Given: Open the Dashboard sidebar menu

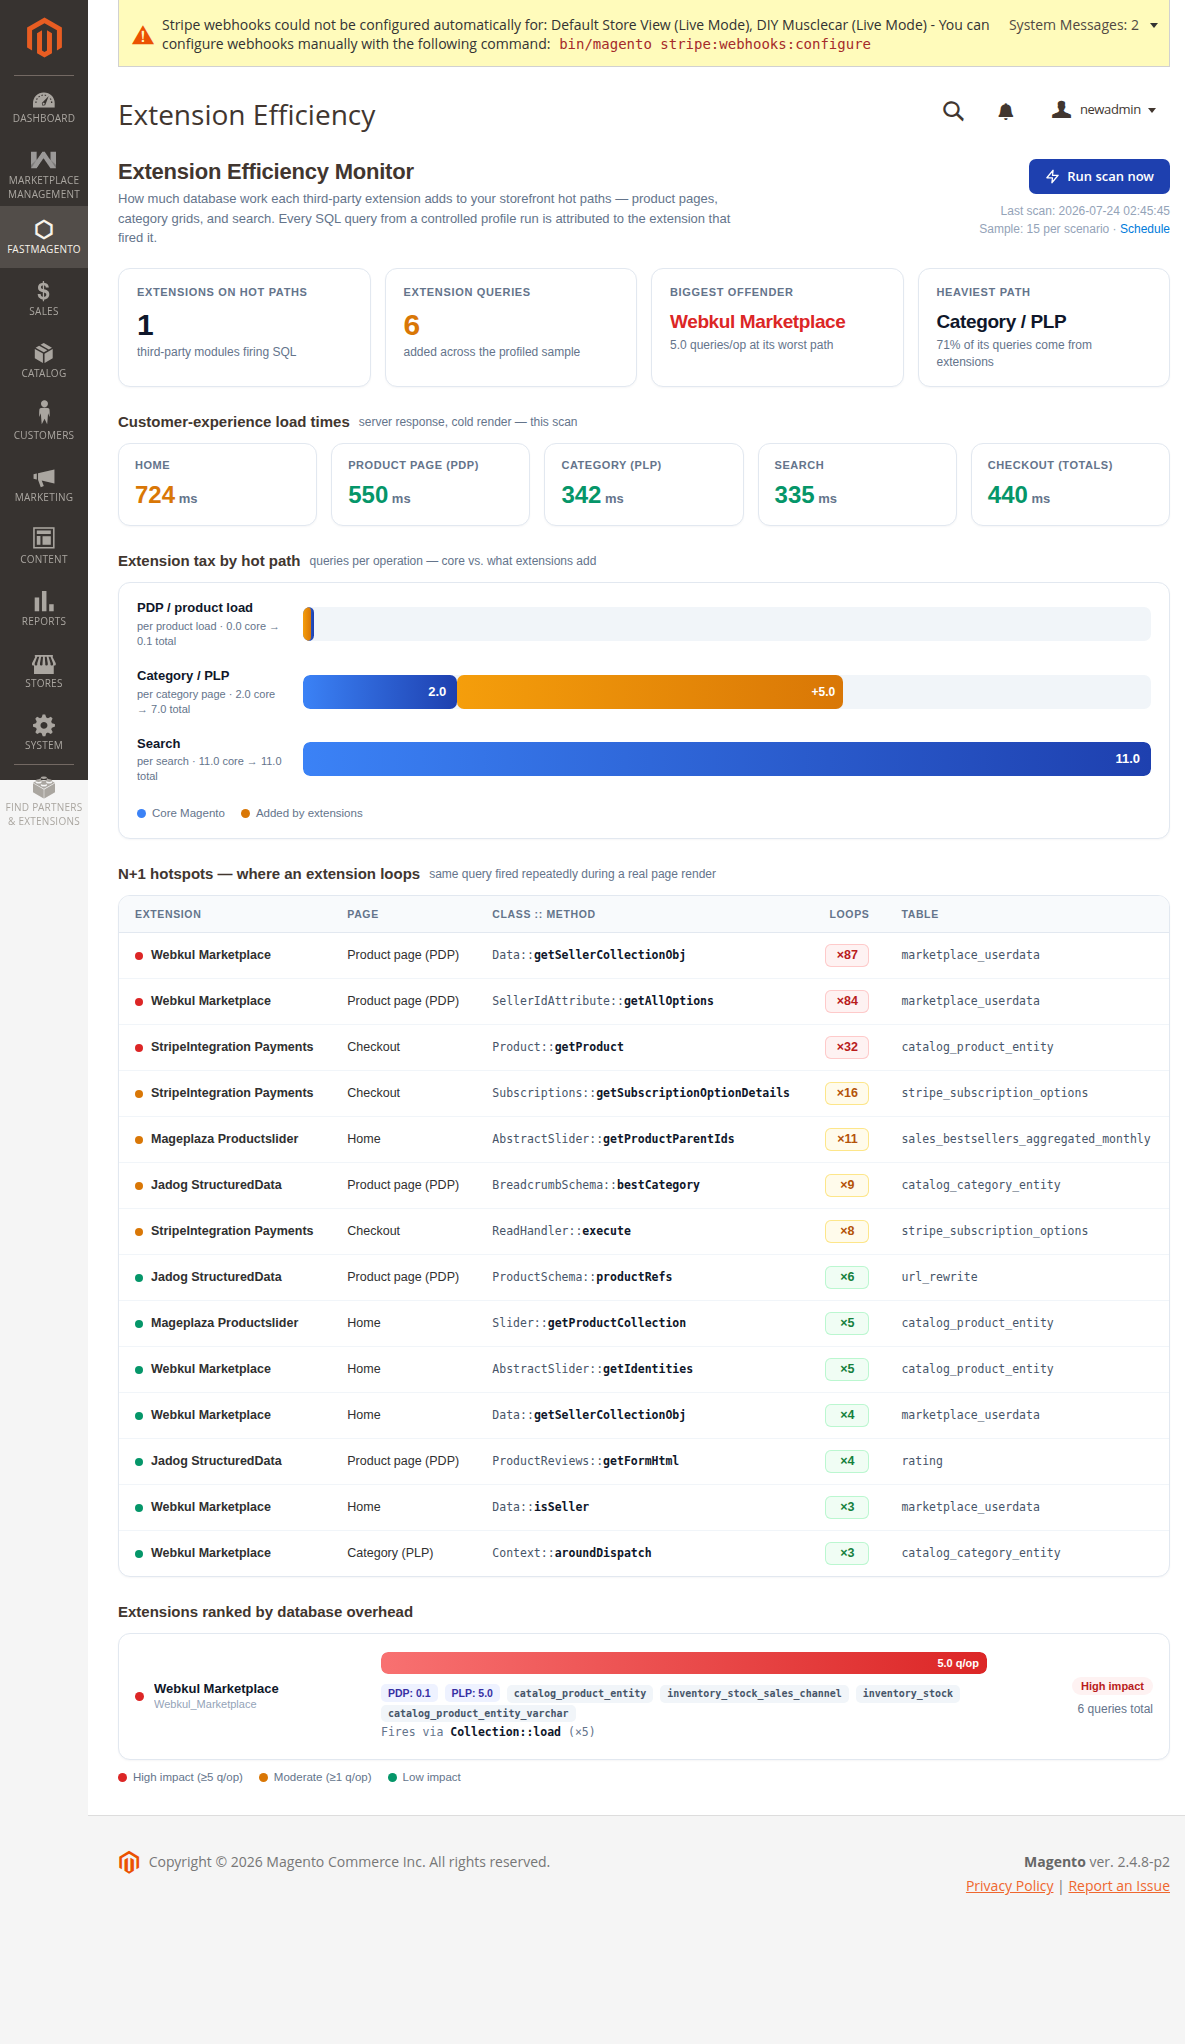Looking at the screenshot, I should 44,108.
